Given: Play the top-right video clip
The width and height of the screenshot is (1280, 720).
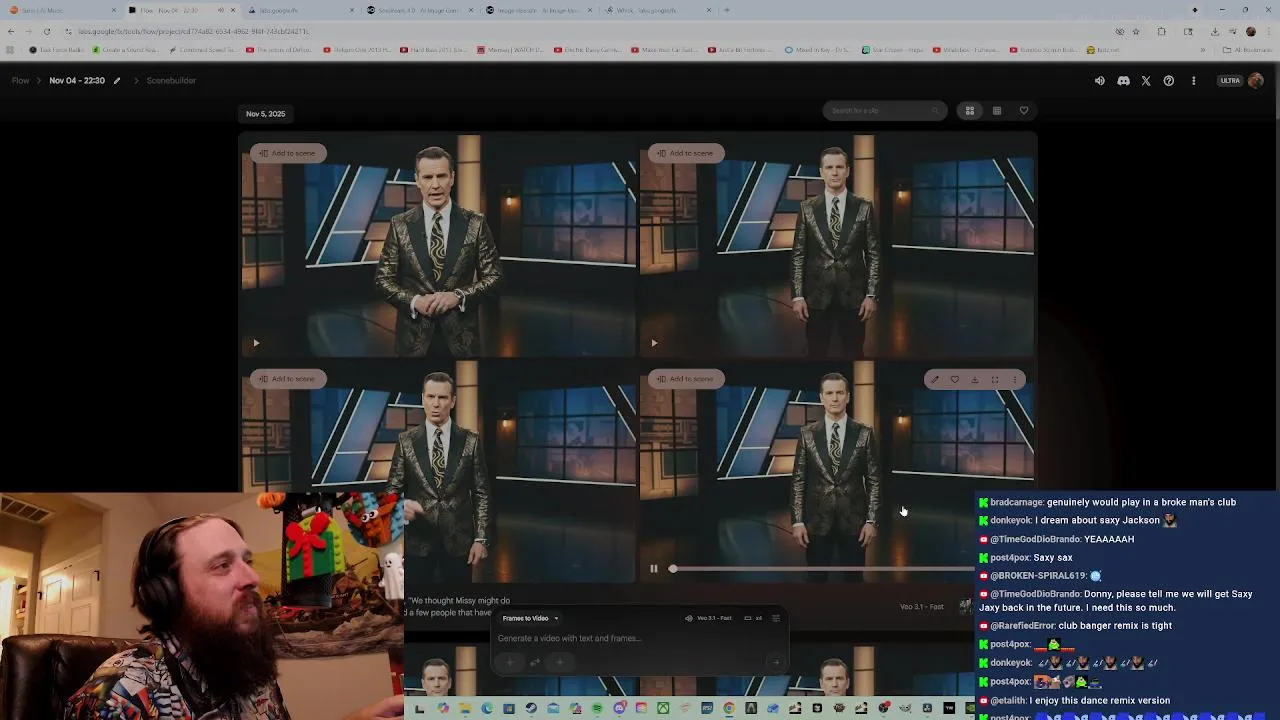Looking at the screenshot, I should coord(654,343).
